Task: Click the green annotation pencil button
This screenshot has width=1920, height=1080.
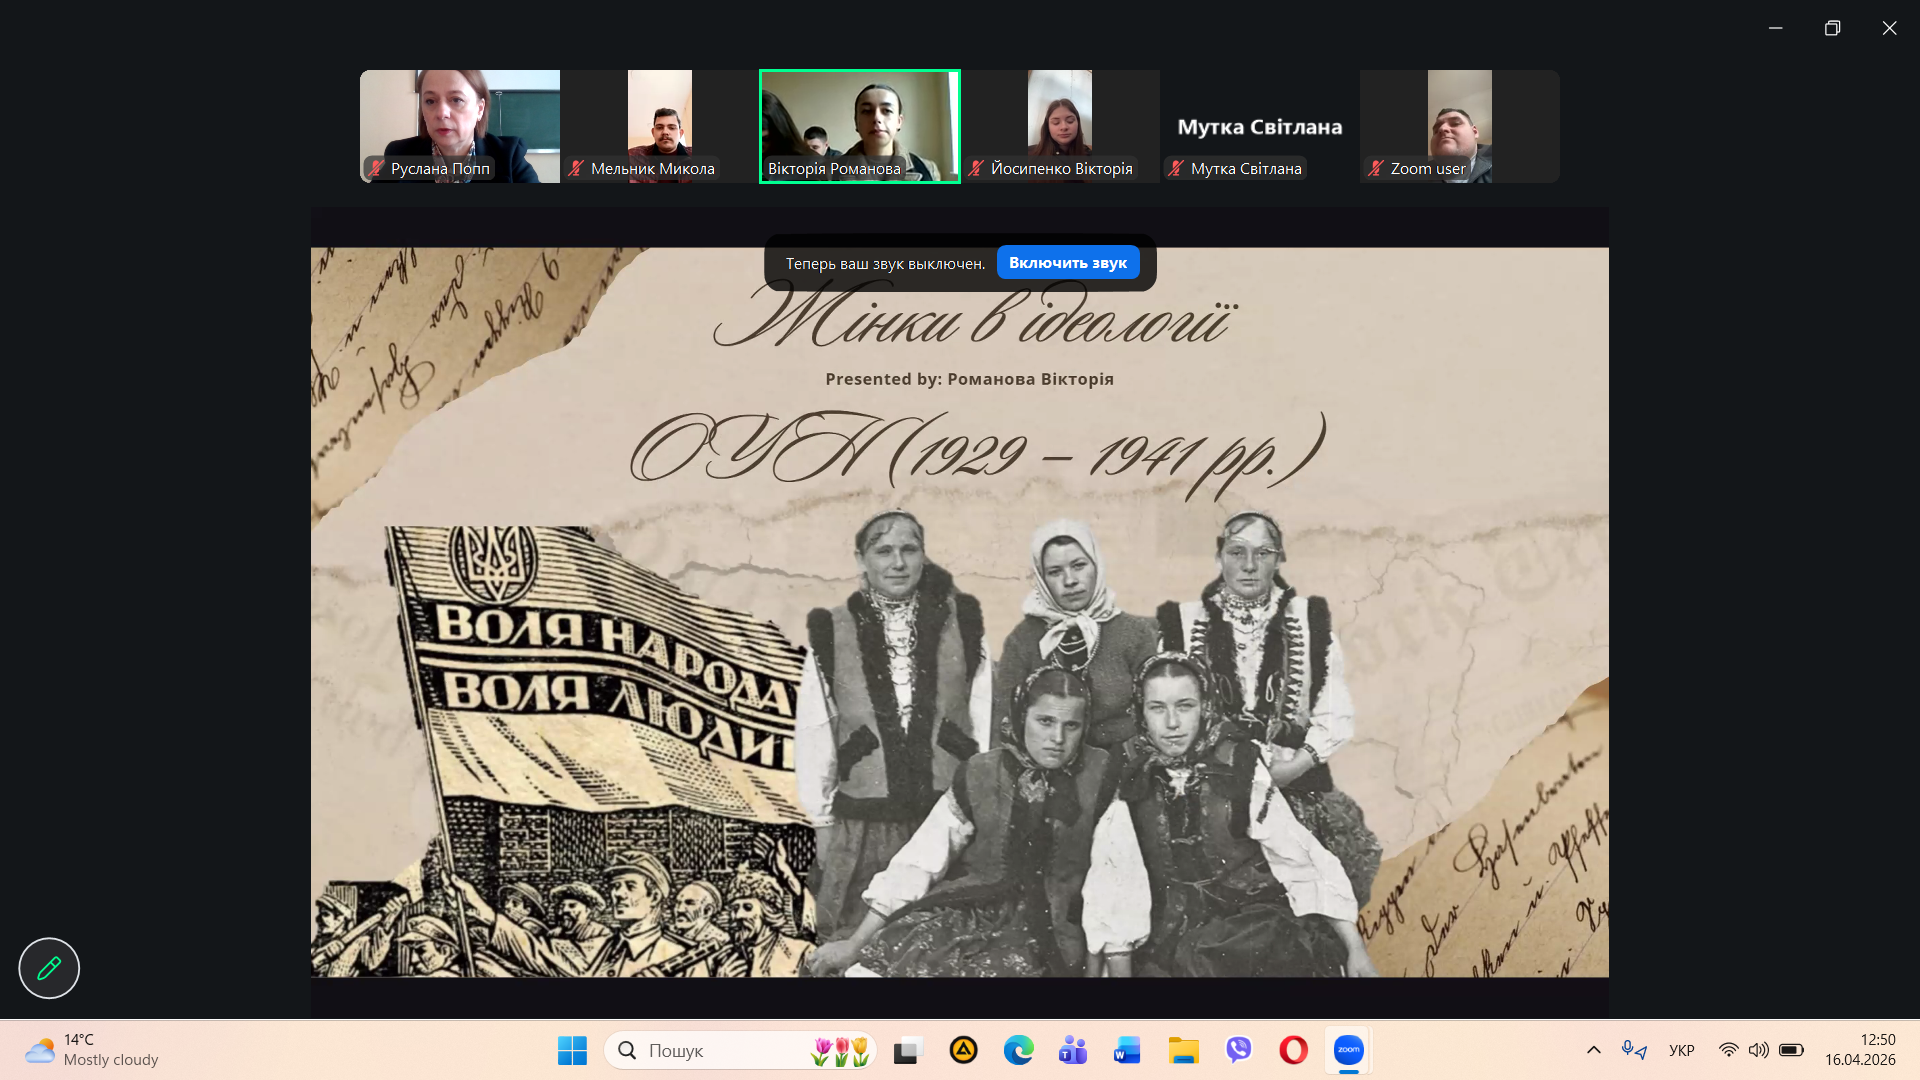Action: point(49,968)
